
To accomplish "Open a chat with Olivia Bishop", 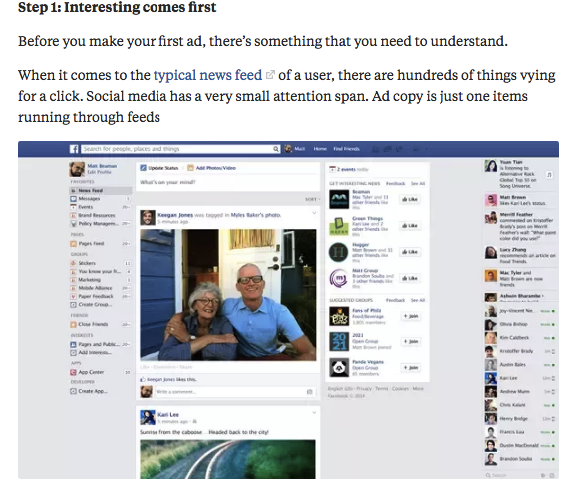I will [x=520, y=324].
